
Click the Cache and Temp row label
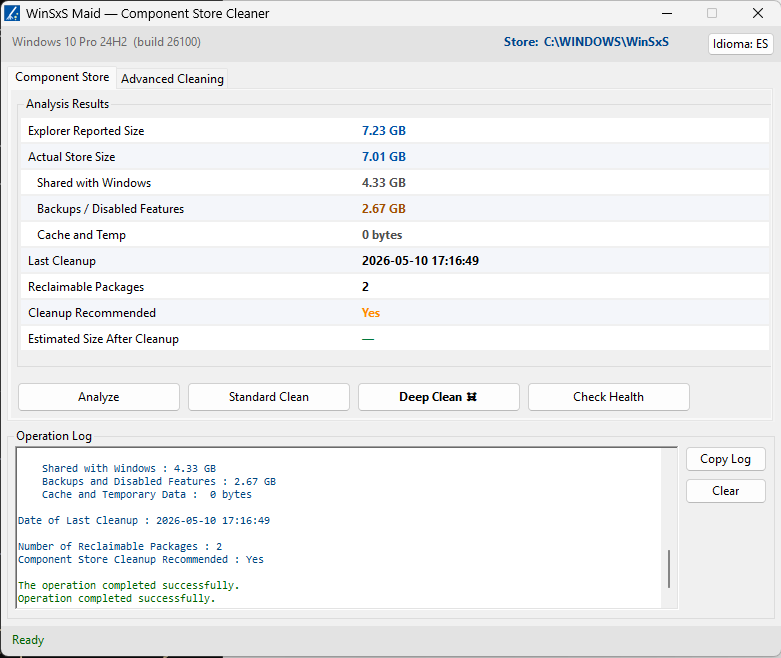click(x=81, y=235)
